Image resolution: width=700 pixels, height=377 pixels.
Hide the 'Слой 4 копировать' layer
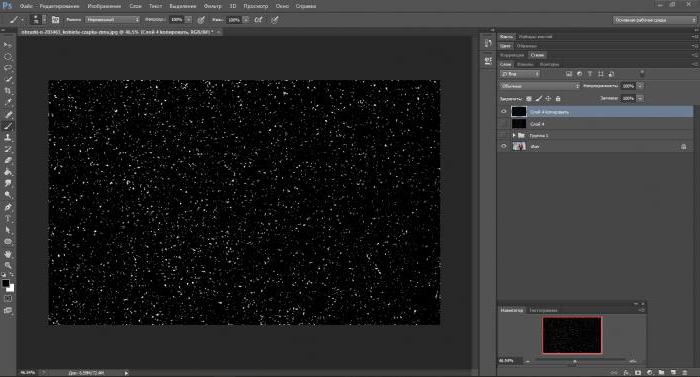[504, 112]
